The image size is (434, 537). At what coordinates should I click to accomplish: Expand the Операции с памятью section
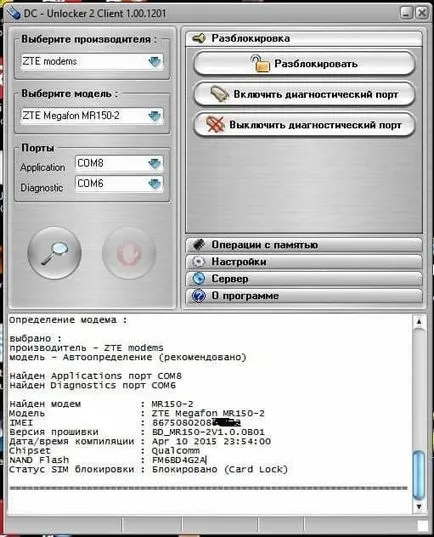click(304, 245)
